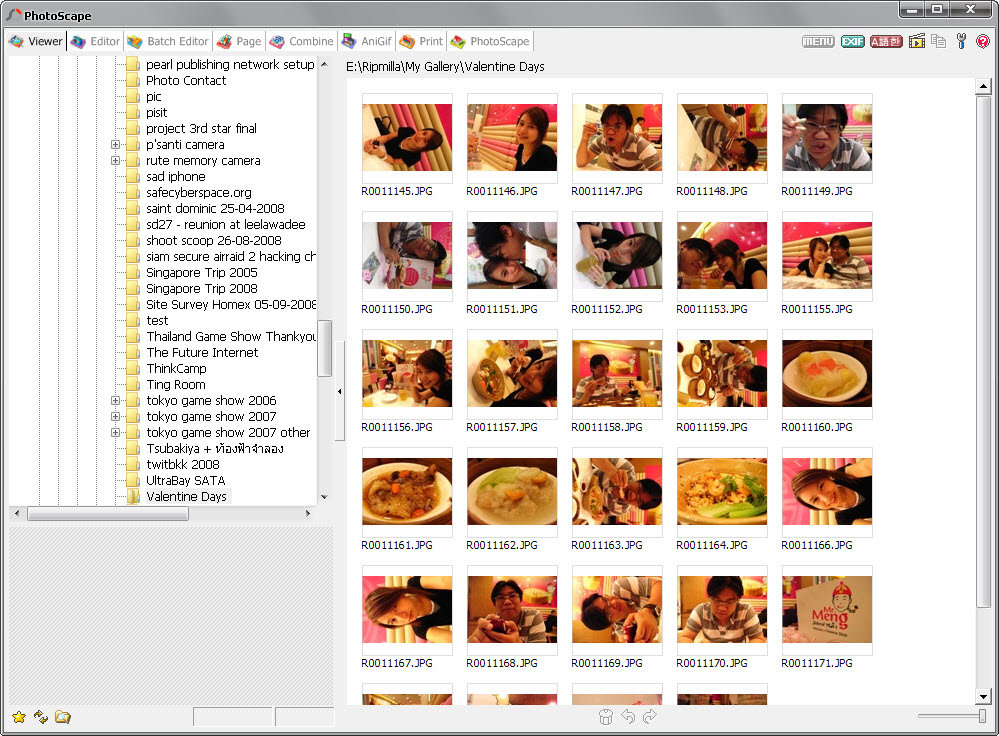The width and height of the screenshot is (999, 736).
Task: Click the open folder explorer icon
Action: coord(62,717)
